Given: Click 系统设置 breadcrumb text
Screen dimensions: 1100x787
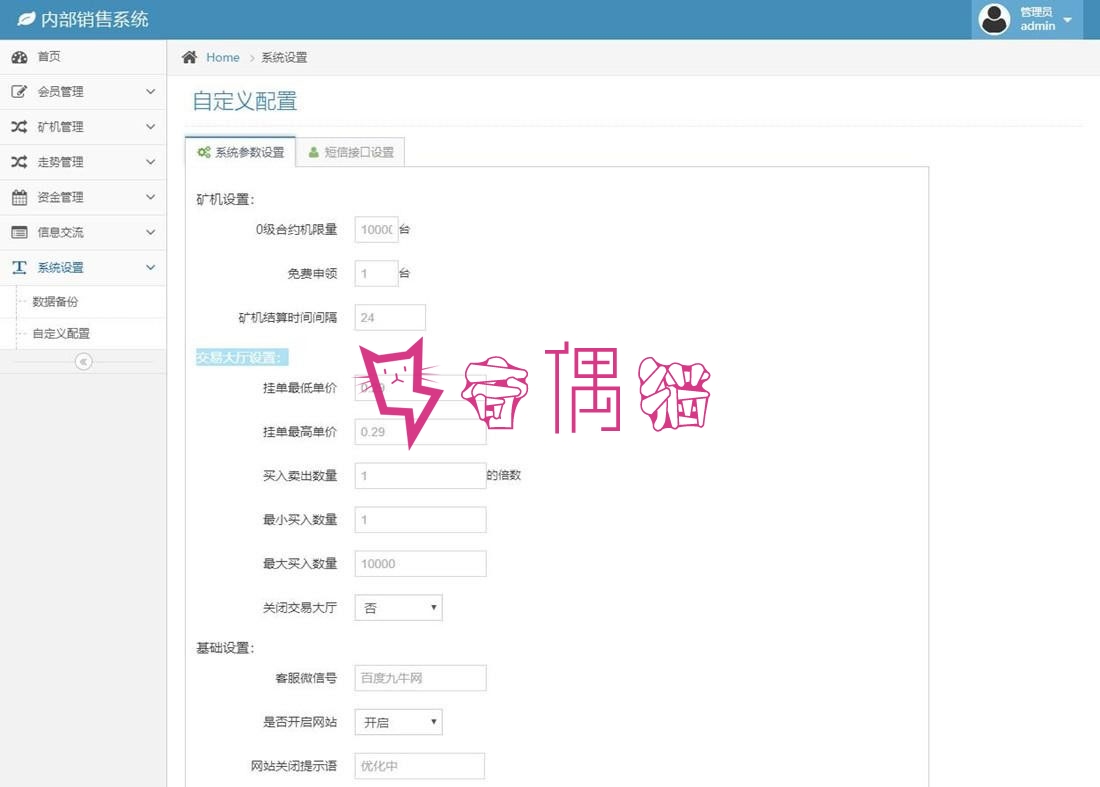Looking at the screenshot, I should tap(284, 58).
